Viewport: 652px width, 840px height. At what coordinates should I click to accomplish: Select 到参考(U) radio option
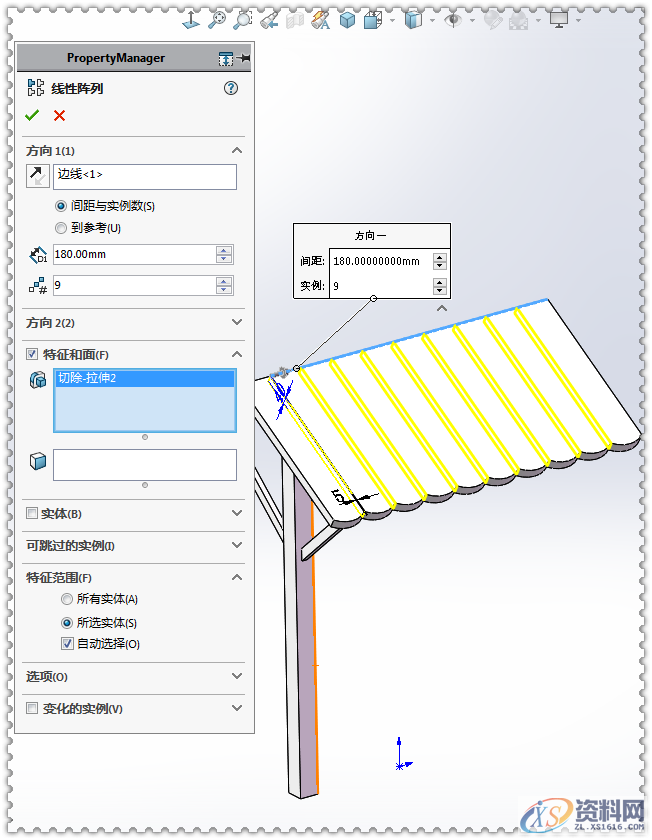[x=61, y=228]
